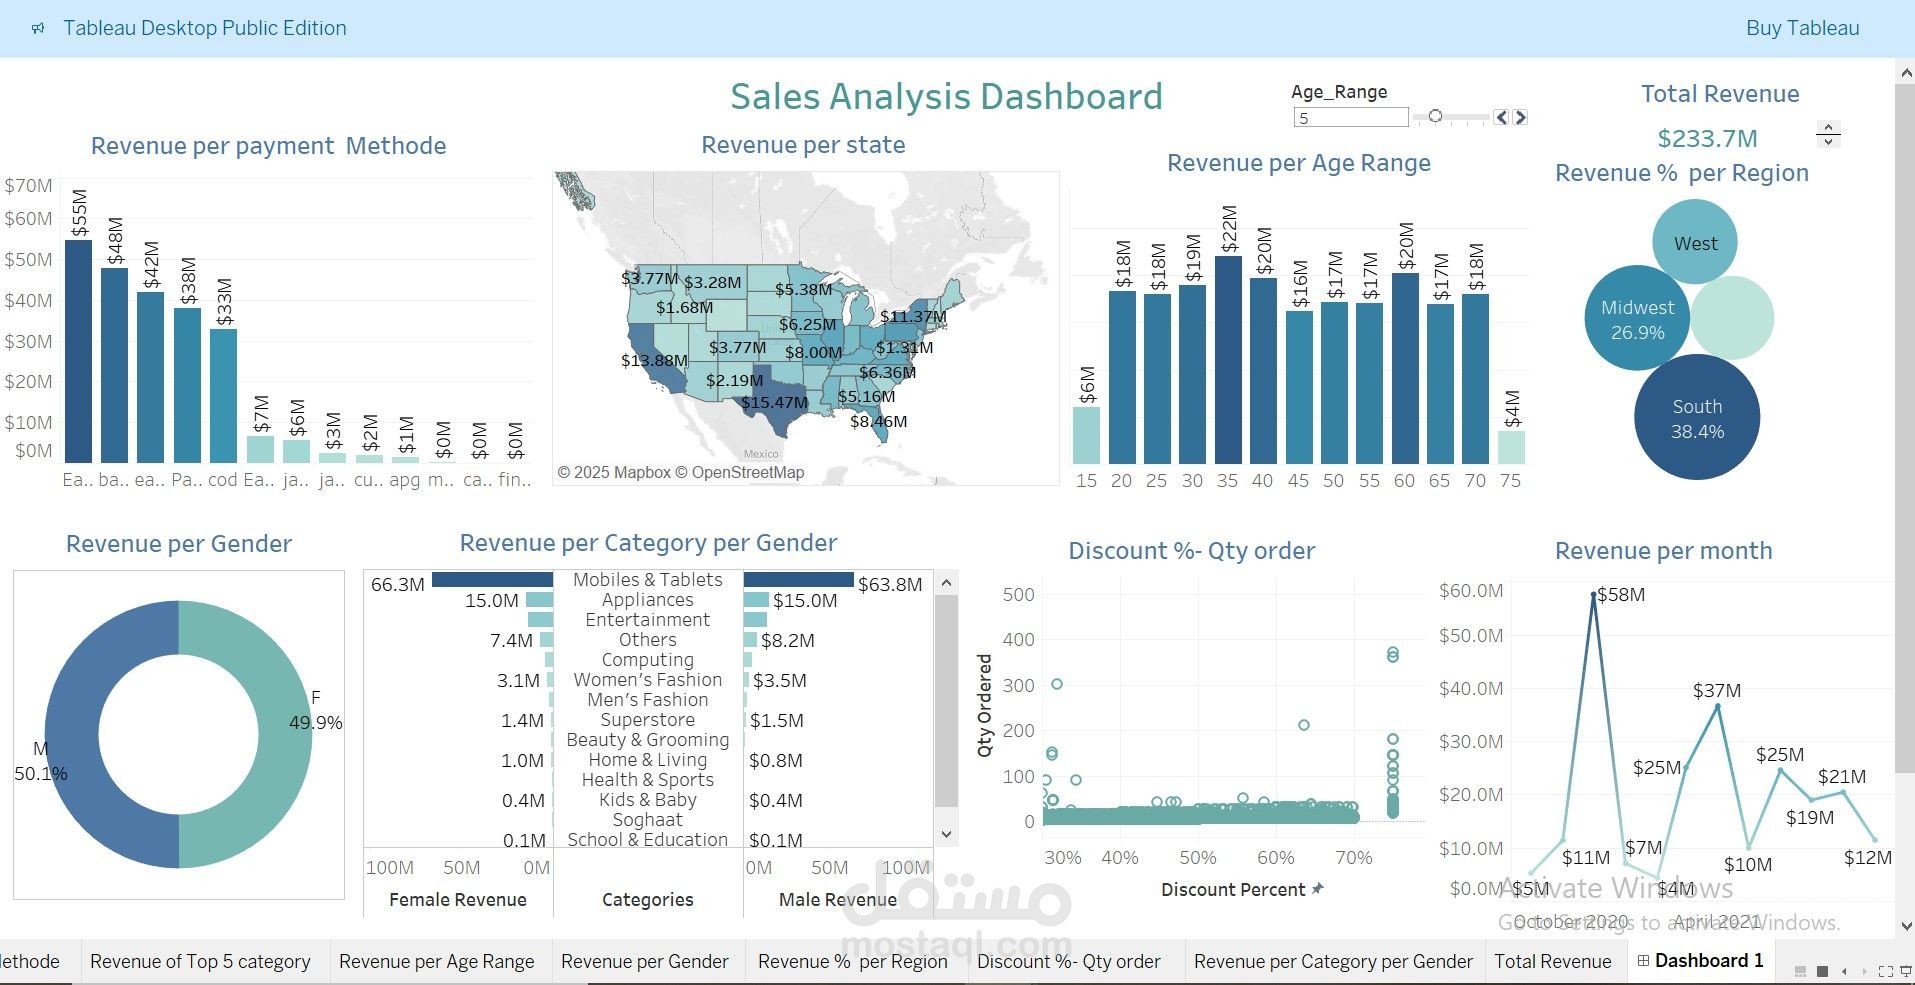Viewport: 1915px width, 985px height.
Task: Click the male Mobiles & Tablets $63.8M bar
Action: [x=799, y=580]
